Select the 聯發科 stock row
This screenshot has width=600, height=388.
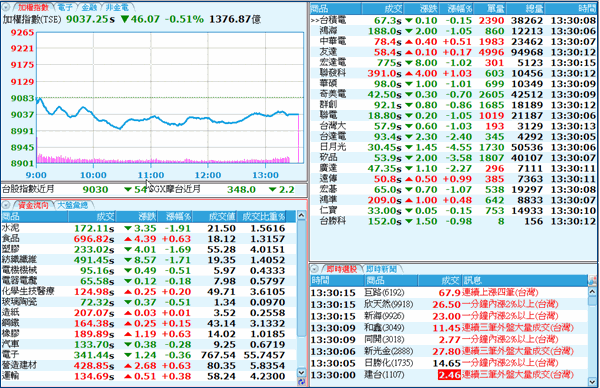(453, 73)
